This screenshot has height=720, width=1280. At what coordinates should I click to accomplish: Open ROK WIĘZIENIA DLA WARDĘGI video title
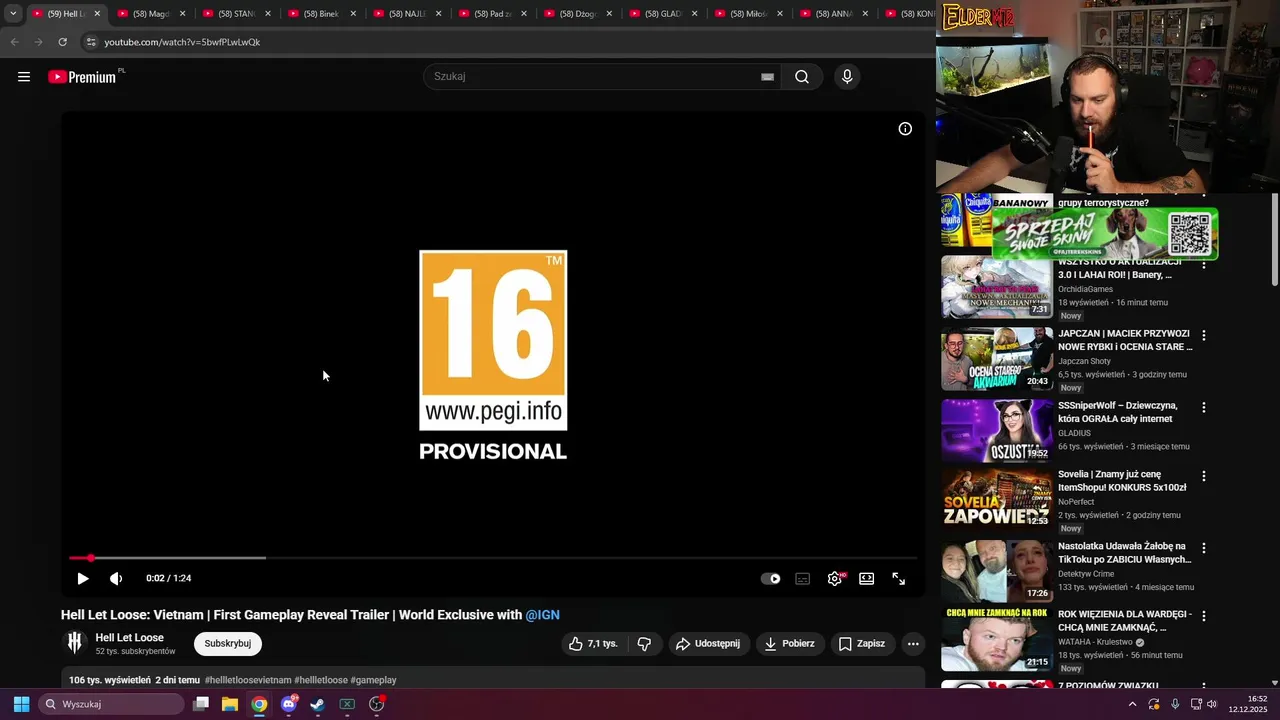pyautogui.click(x=1125, y=621)
